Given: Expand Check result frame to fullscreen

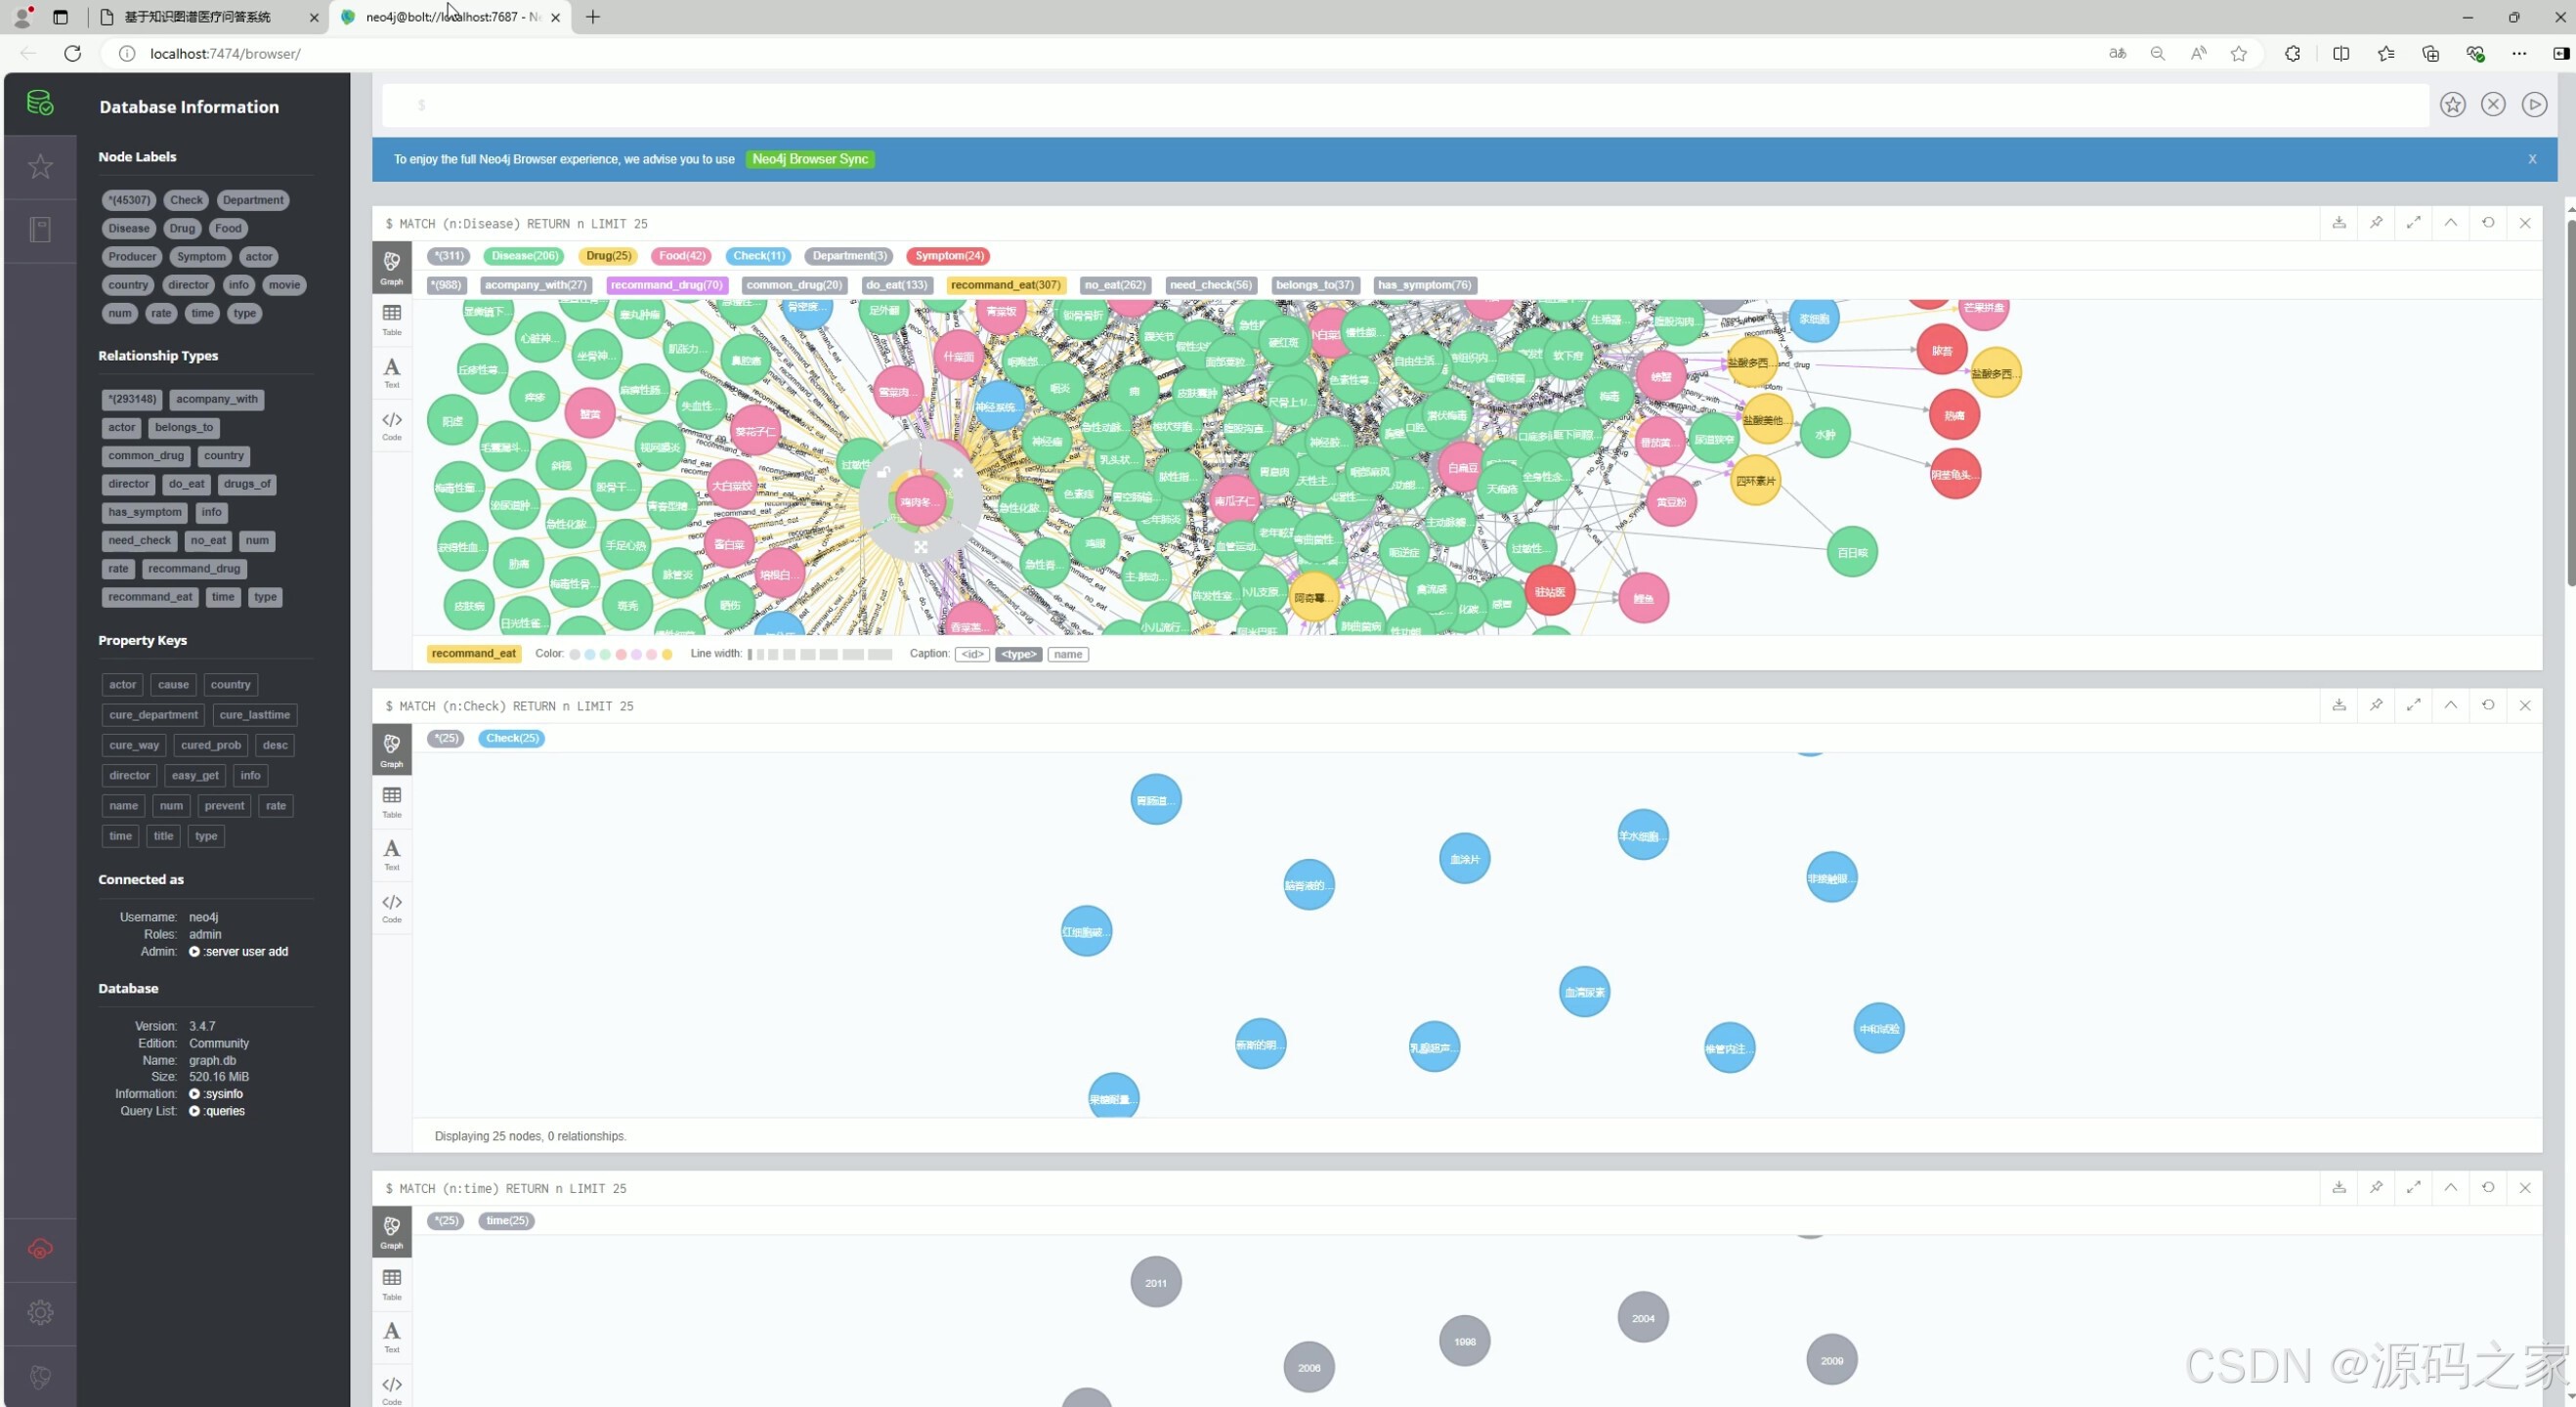Looking at the screenshot, I should pos(2413,705).
